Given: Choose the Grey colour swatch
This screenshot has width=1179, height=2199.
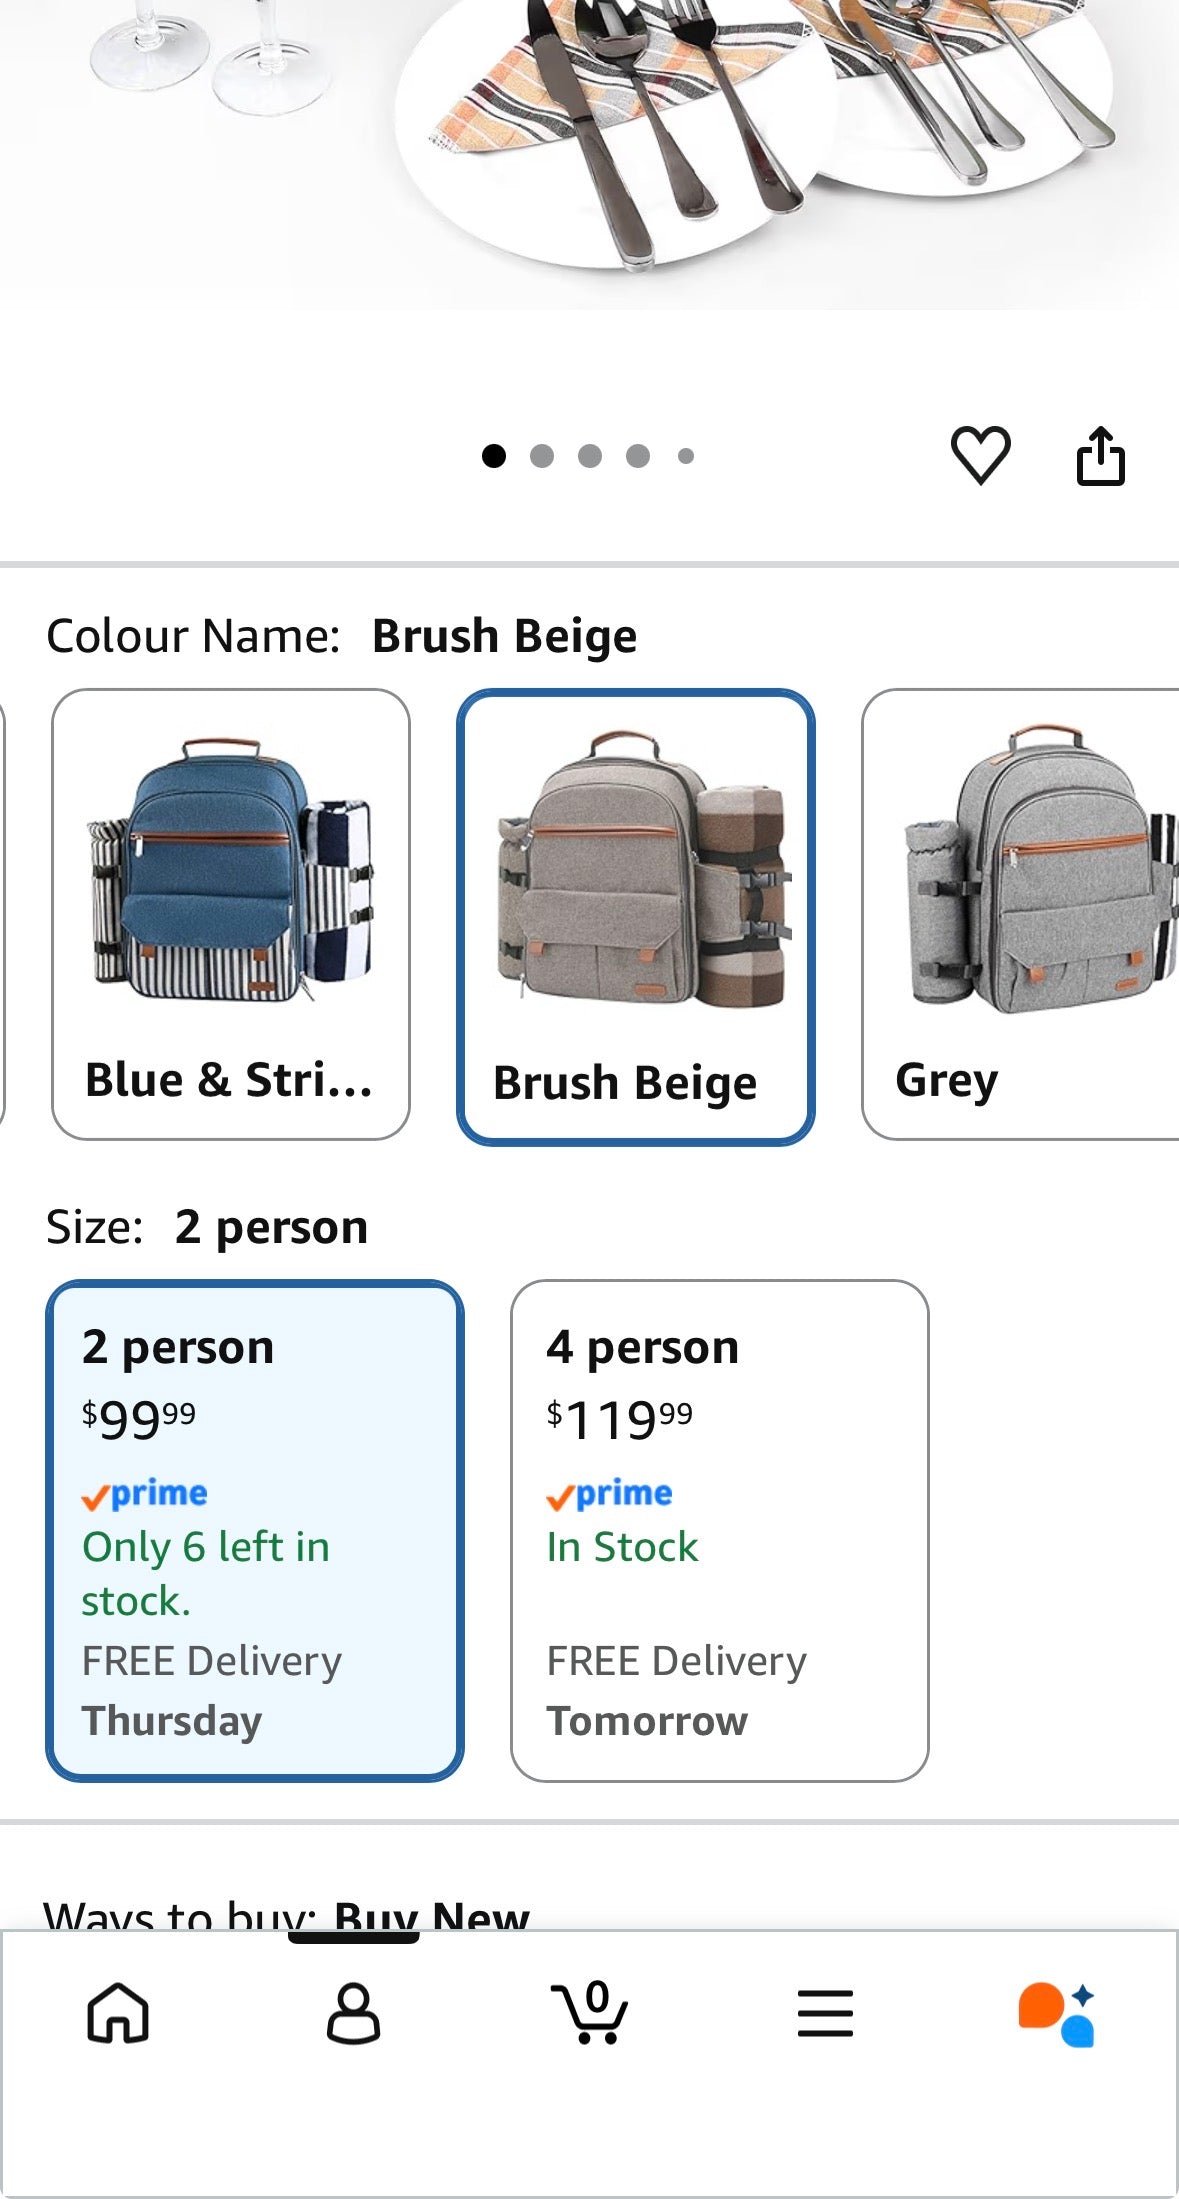Looking at the screenshot, I should click(1020, 914).
